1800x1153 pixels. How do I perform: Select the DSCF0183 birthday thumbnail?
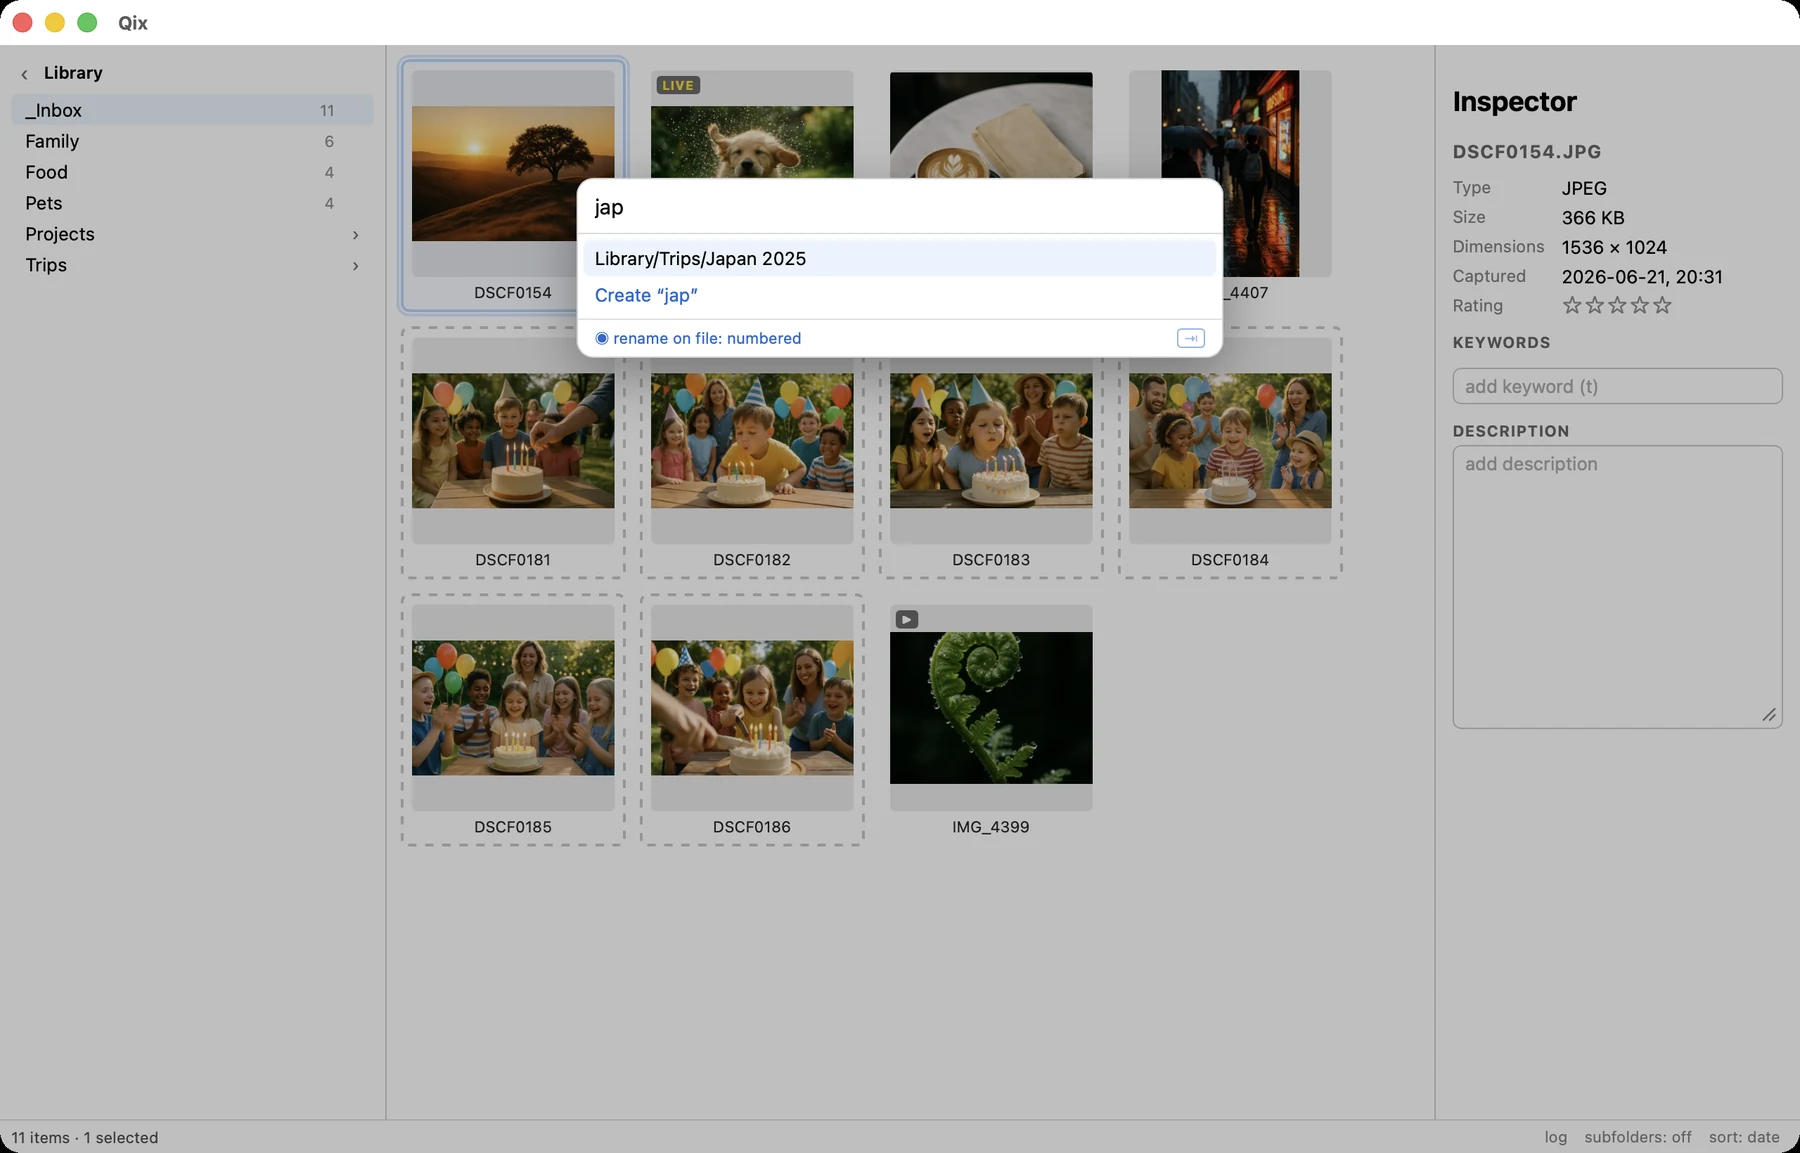coord(991,441)
